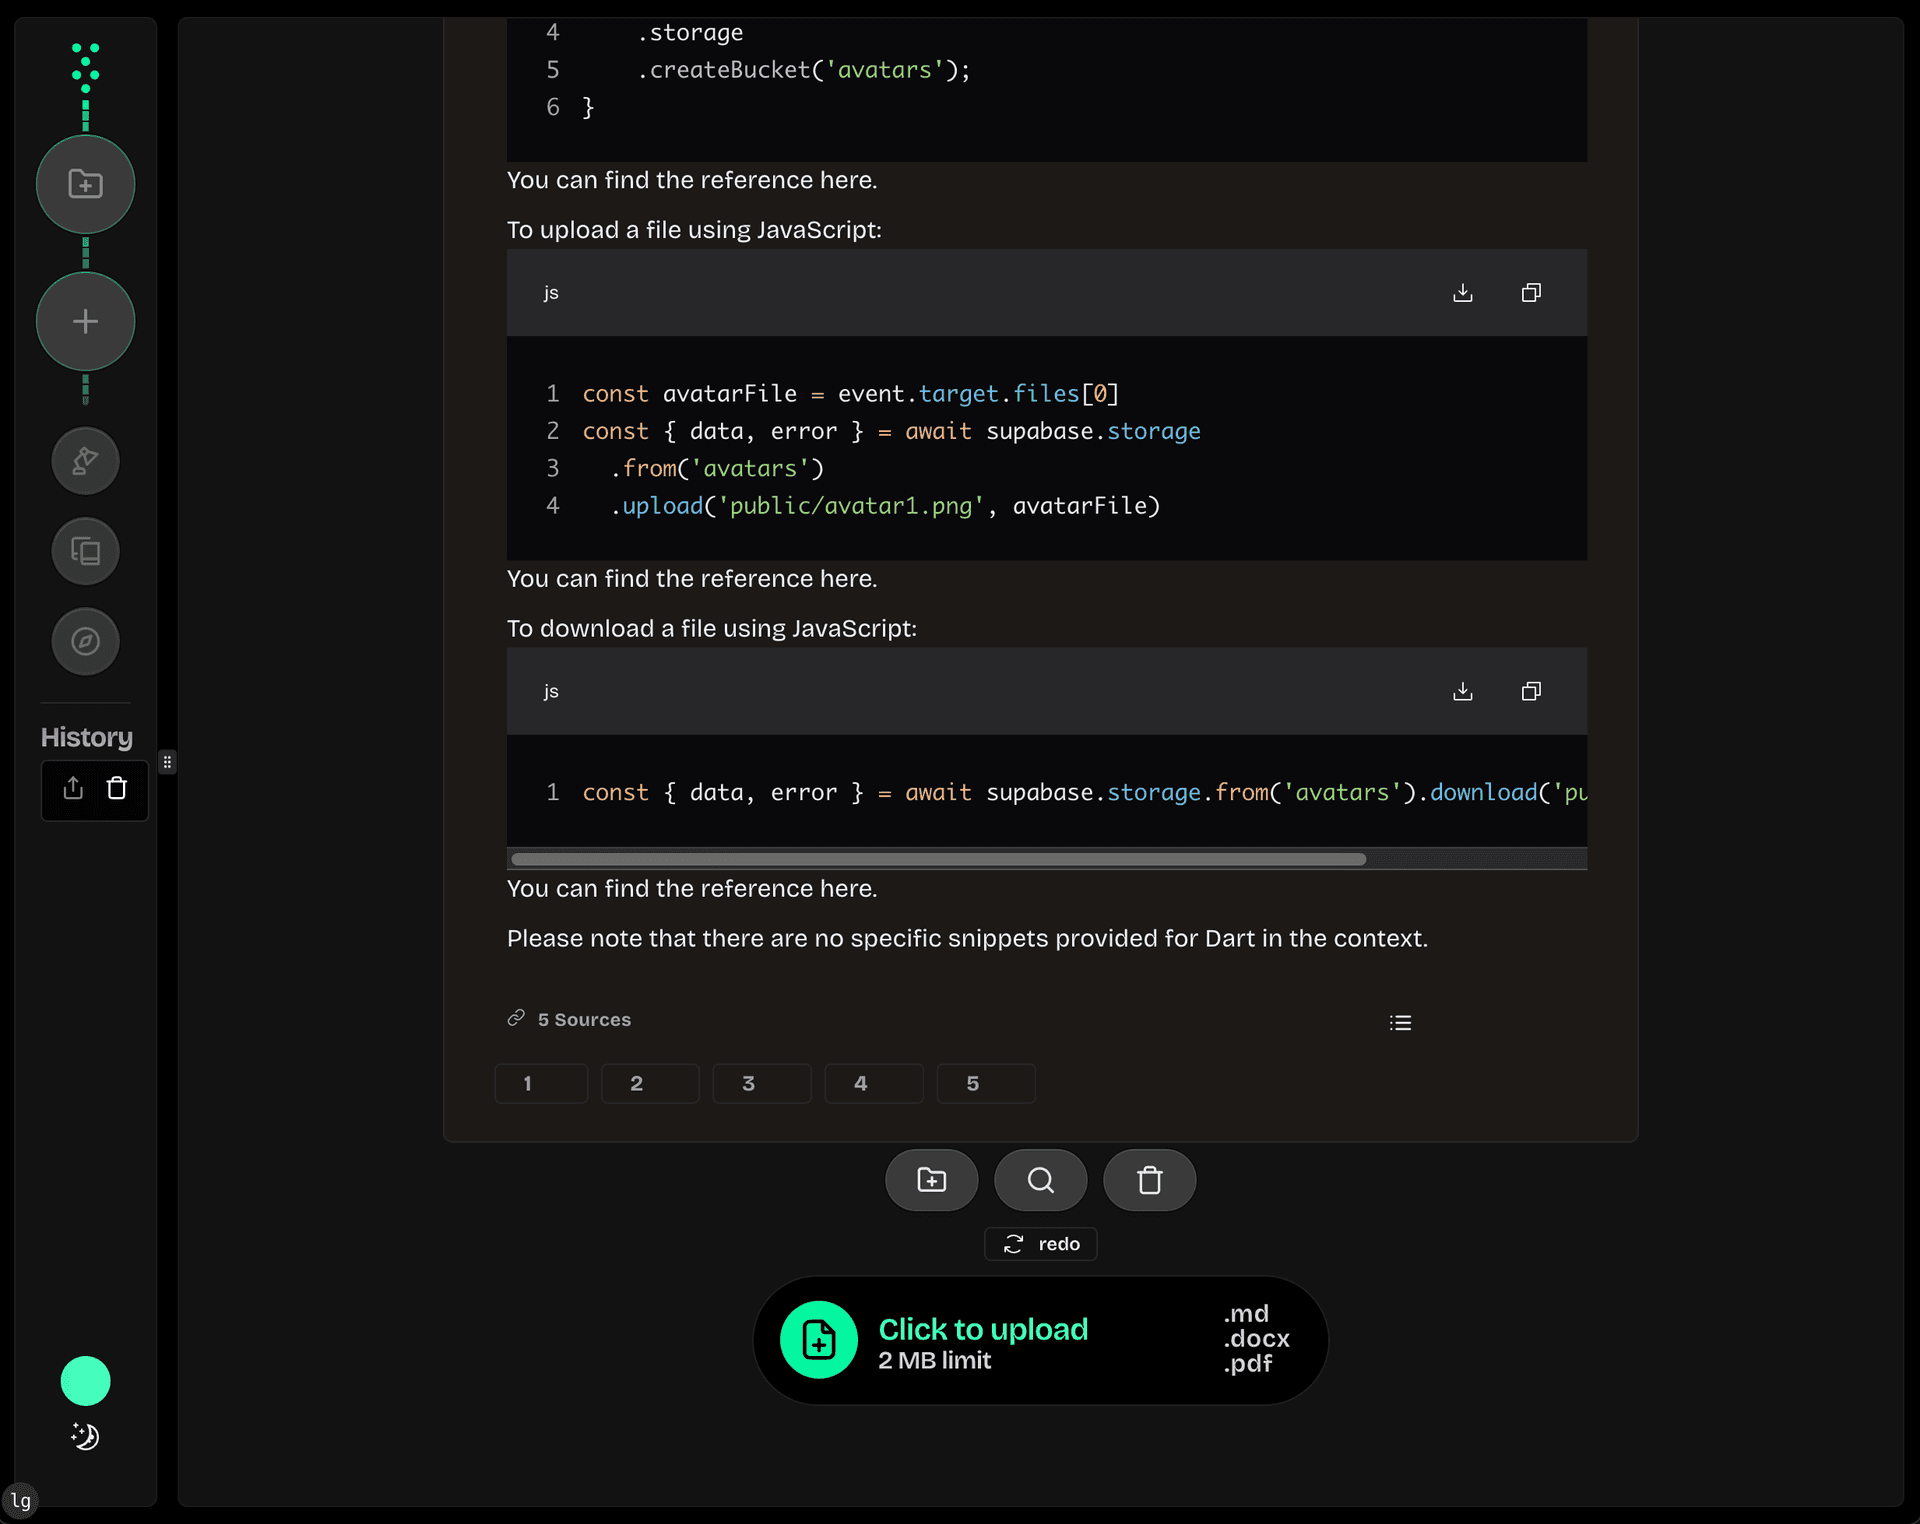Screen dimensions: 1920x1524
Task: Delete history using the trash icon
Action: tap(117, 789)
